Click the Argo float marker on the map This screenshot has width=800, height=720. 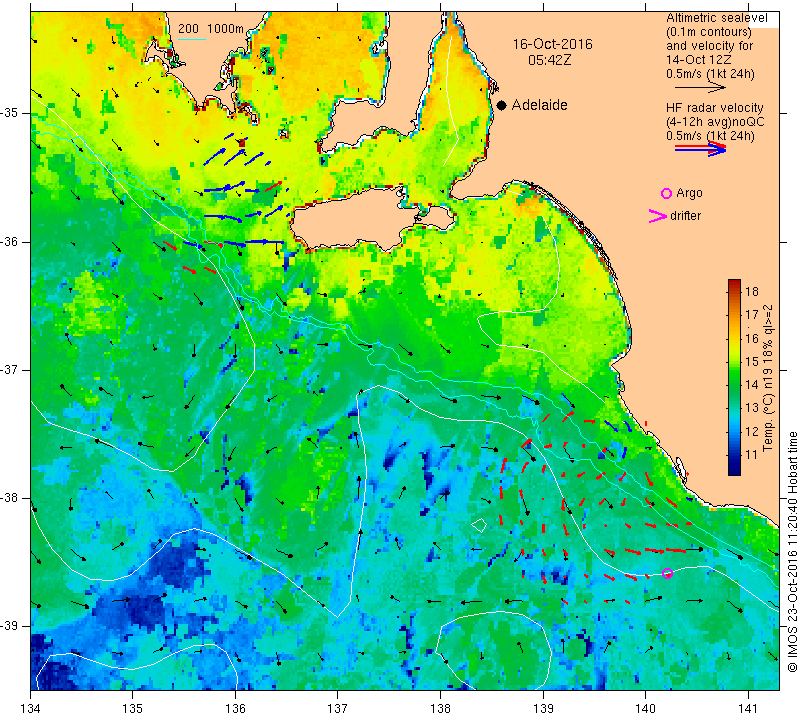tap(667, 573)
